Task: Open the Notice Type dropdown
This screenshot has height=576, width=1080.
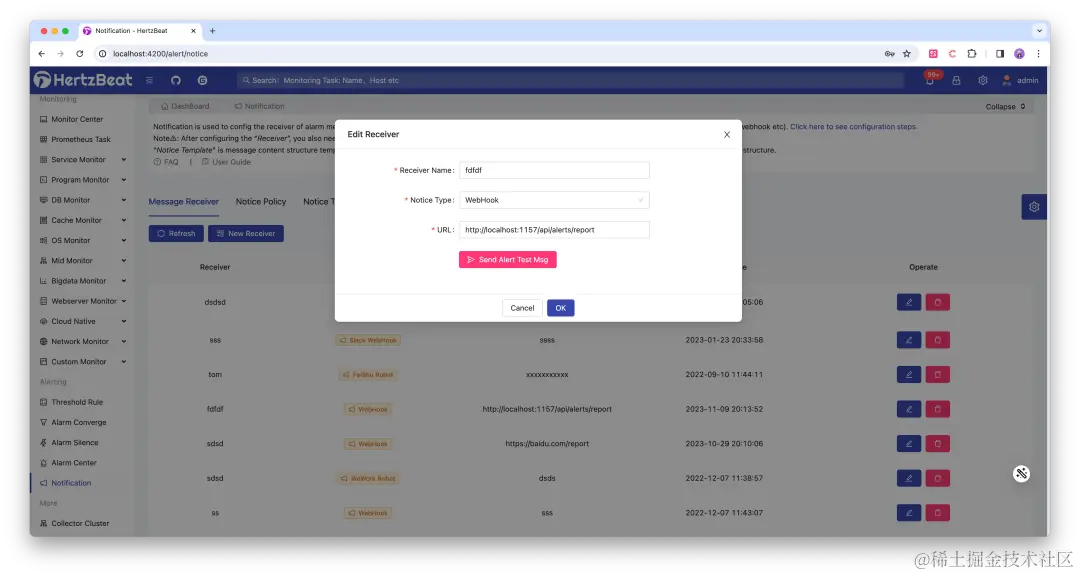Action: point(554,200)
